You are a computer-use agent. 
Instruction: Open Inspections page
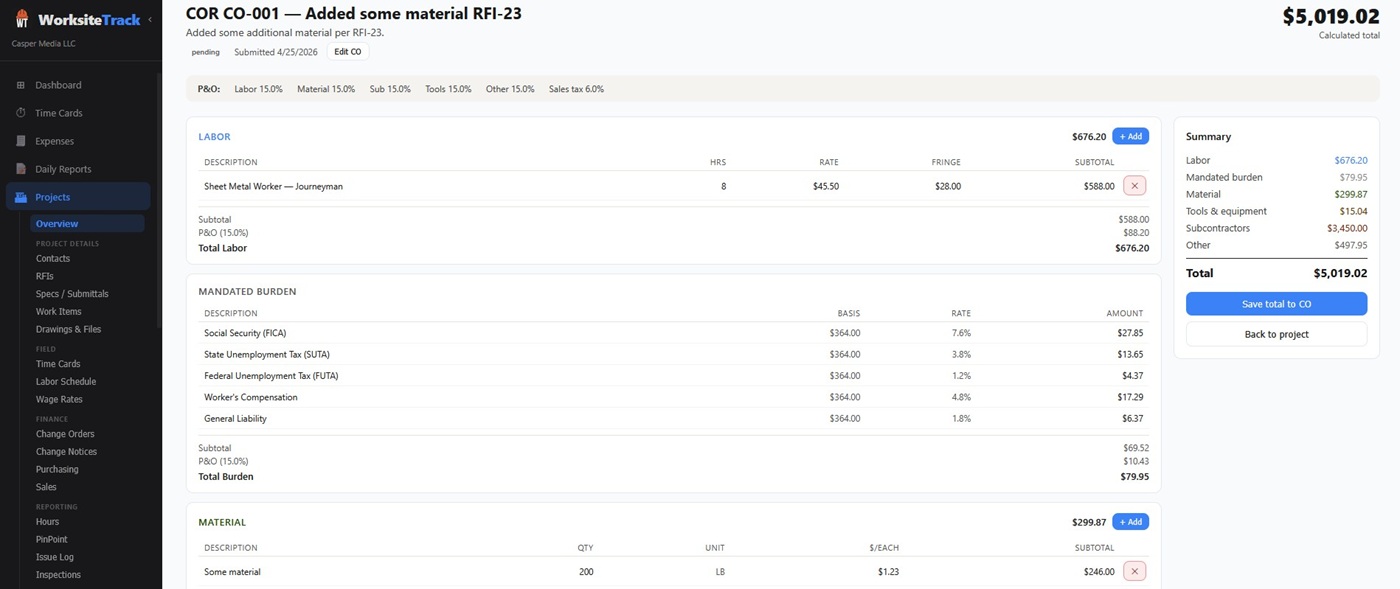pyautogui.click(x=58, y=575)
